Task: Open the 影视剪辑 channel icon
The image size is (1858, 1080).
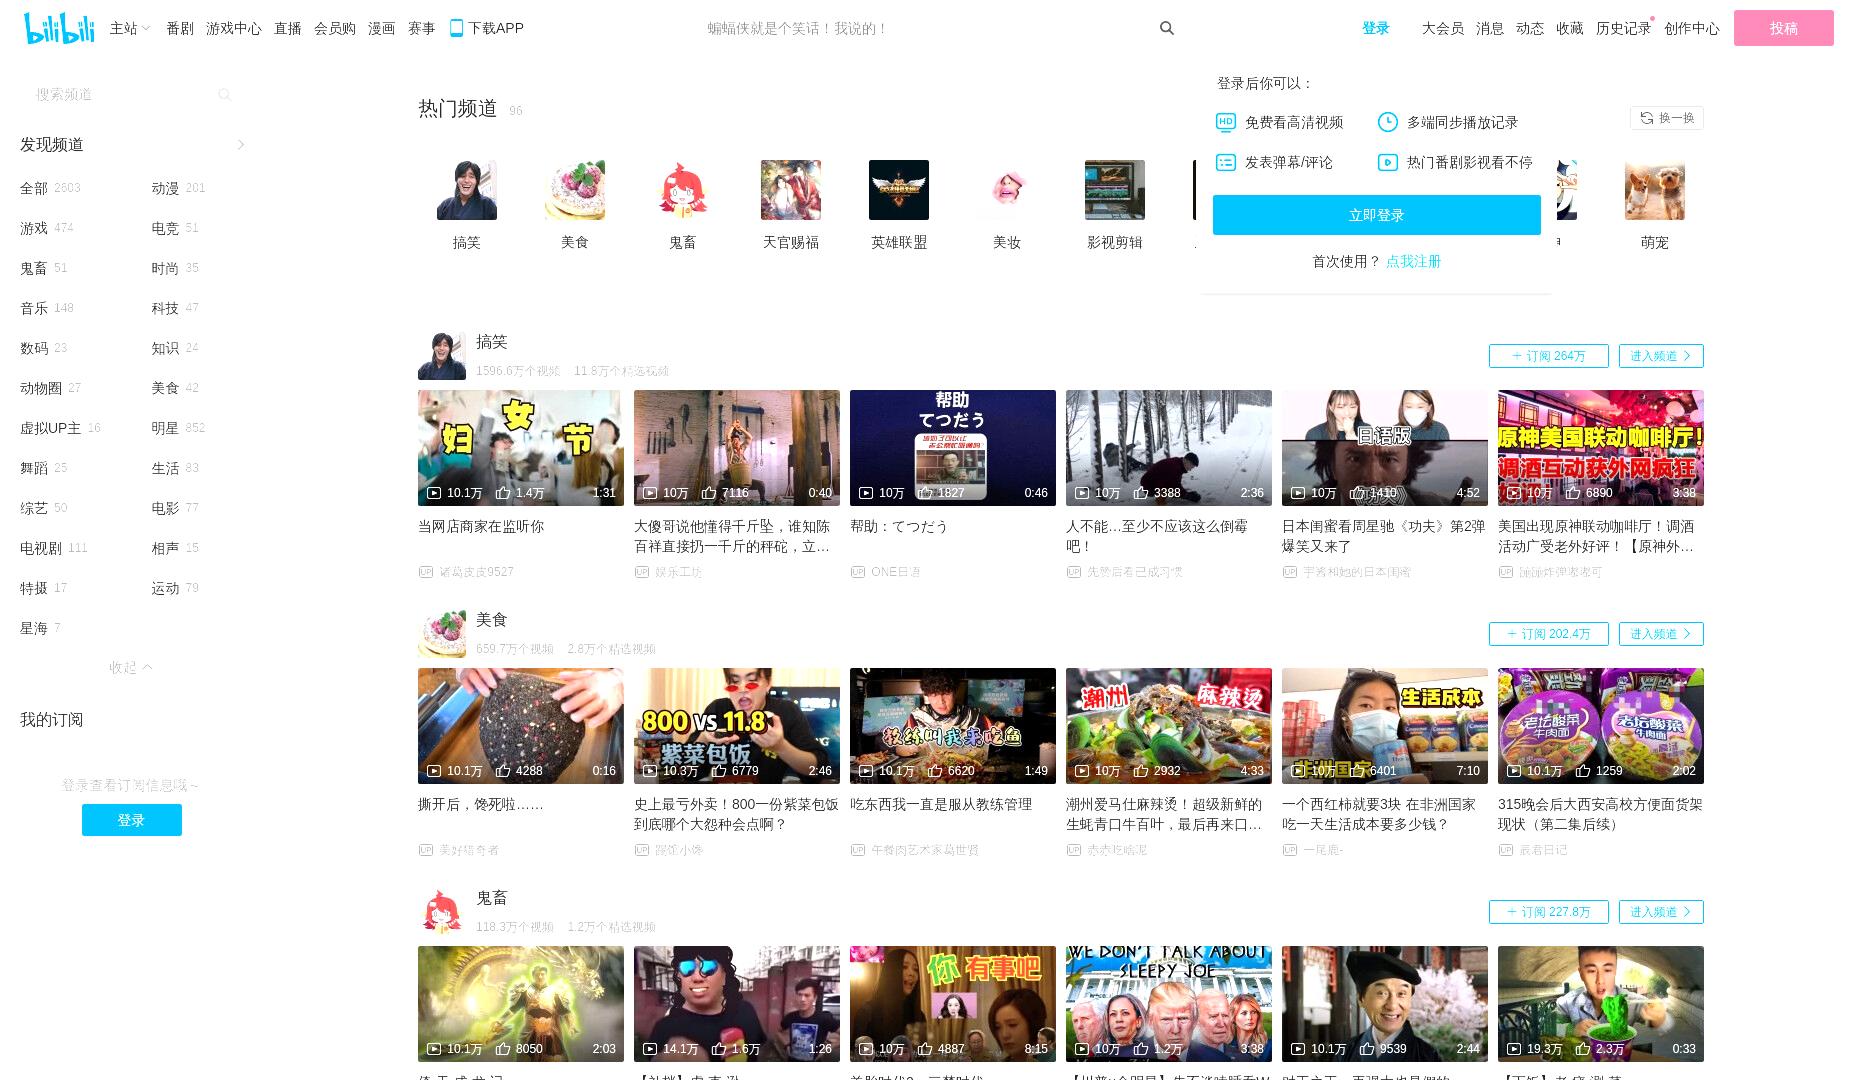Action: (1115, 190)
